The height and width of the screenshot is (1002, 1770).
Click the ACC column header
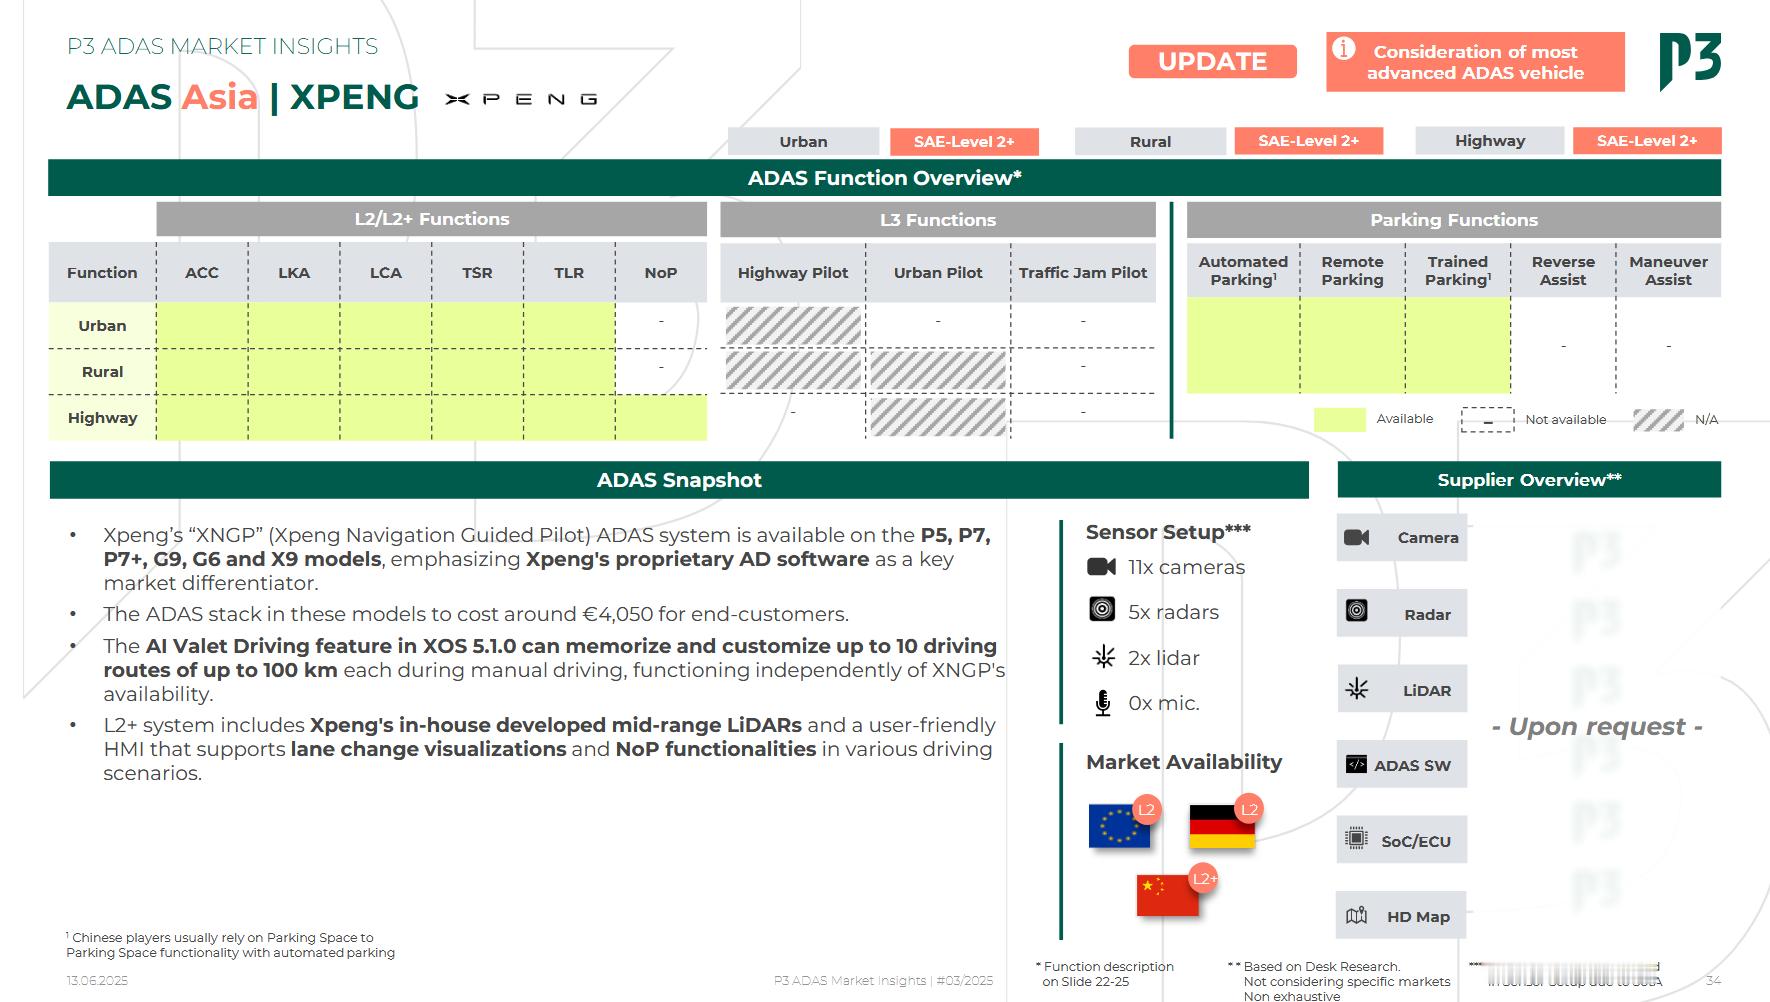click(202, 272)
